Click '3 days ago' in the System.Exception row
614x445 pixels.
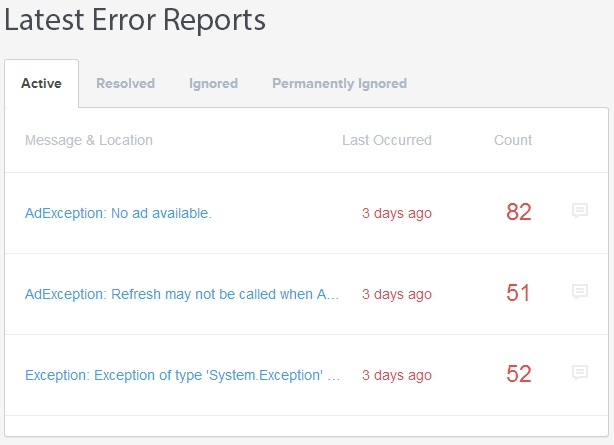[x=397, y=375]
